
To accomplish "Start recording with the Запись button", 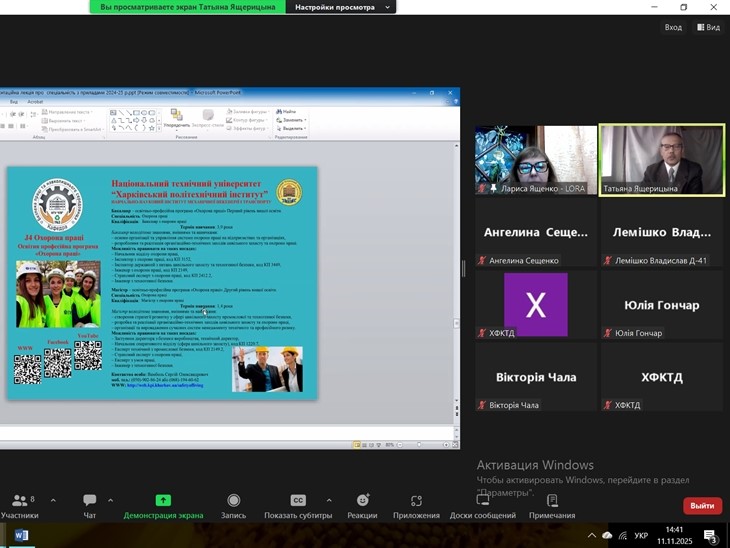I will click(233, 503).
